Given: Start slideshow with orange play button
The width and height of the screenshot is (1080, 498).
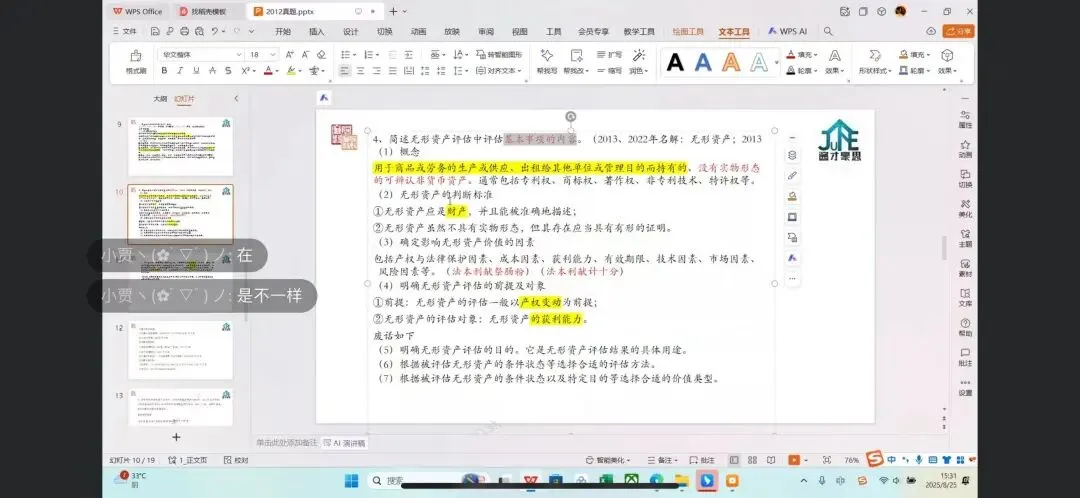Looking at the screenshot, I should (793, 459).
